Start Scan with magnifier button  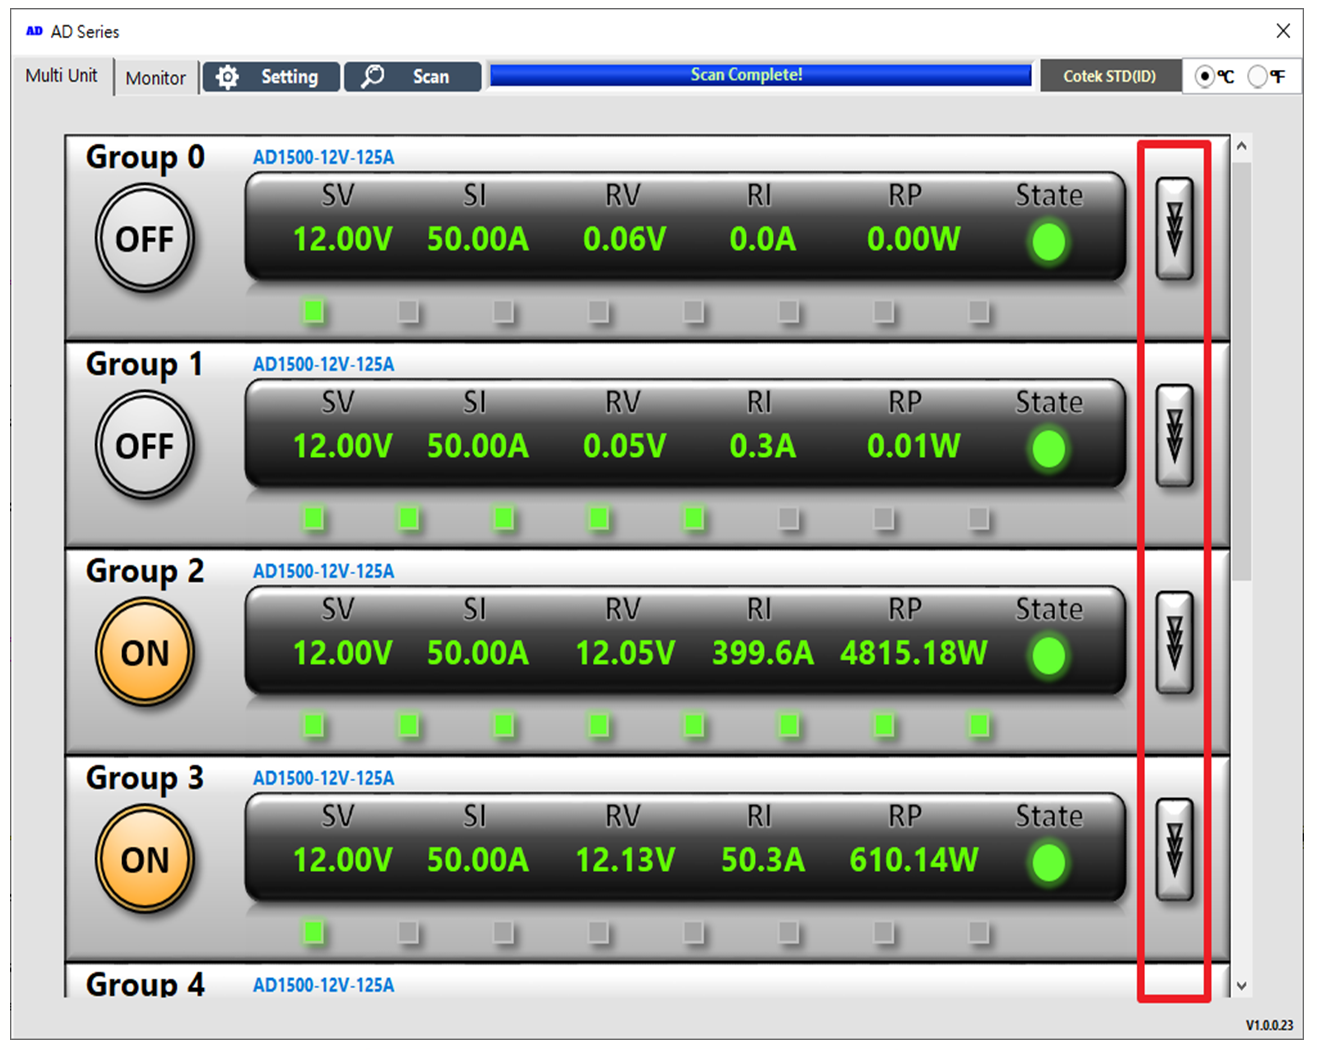[412, 77]
